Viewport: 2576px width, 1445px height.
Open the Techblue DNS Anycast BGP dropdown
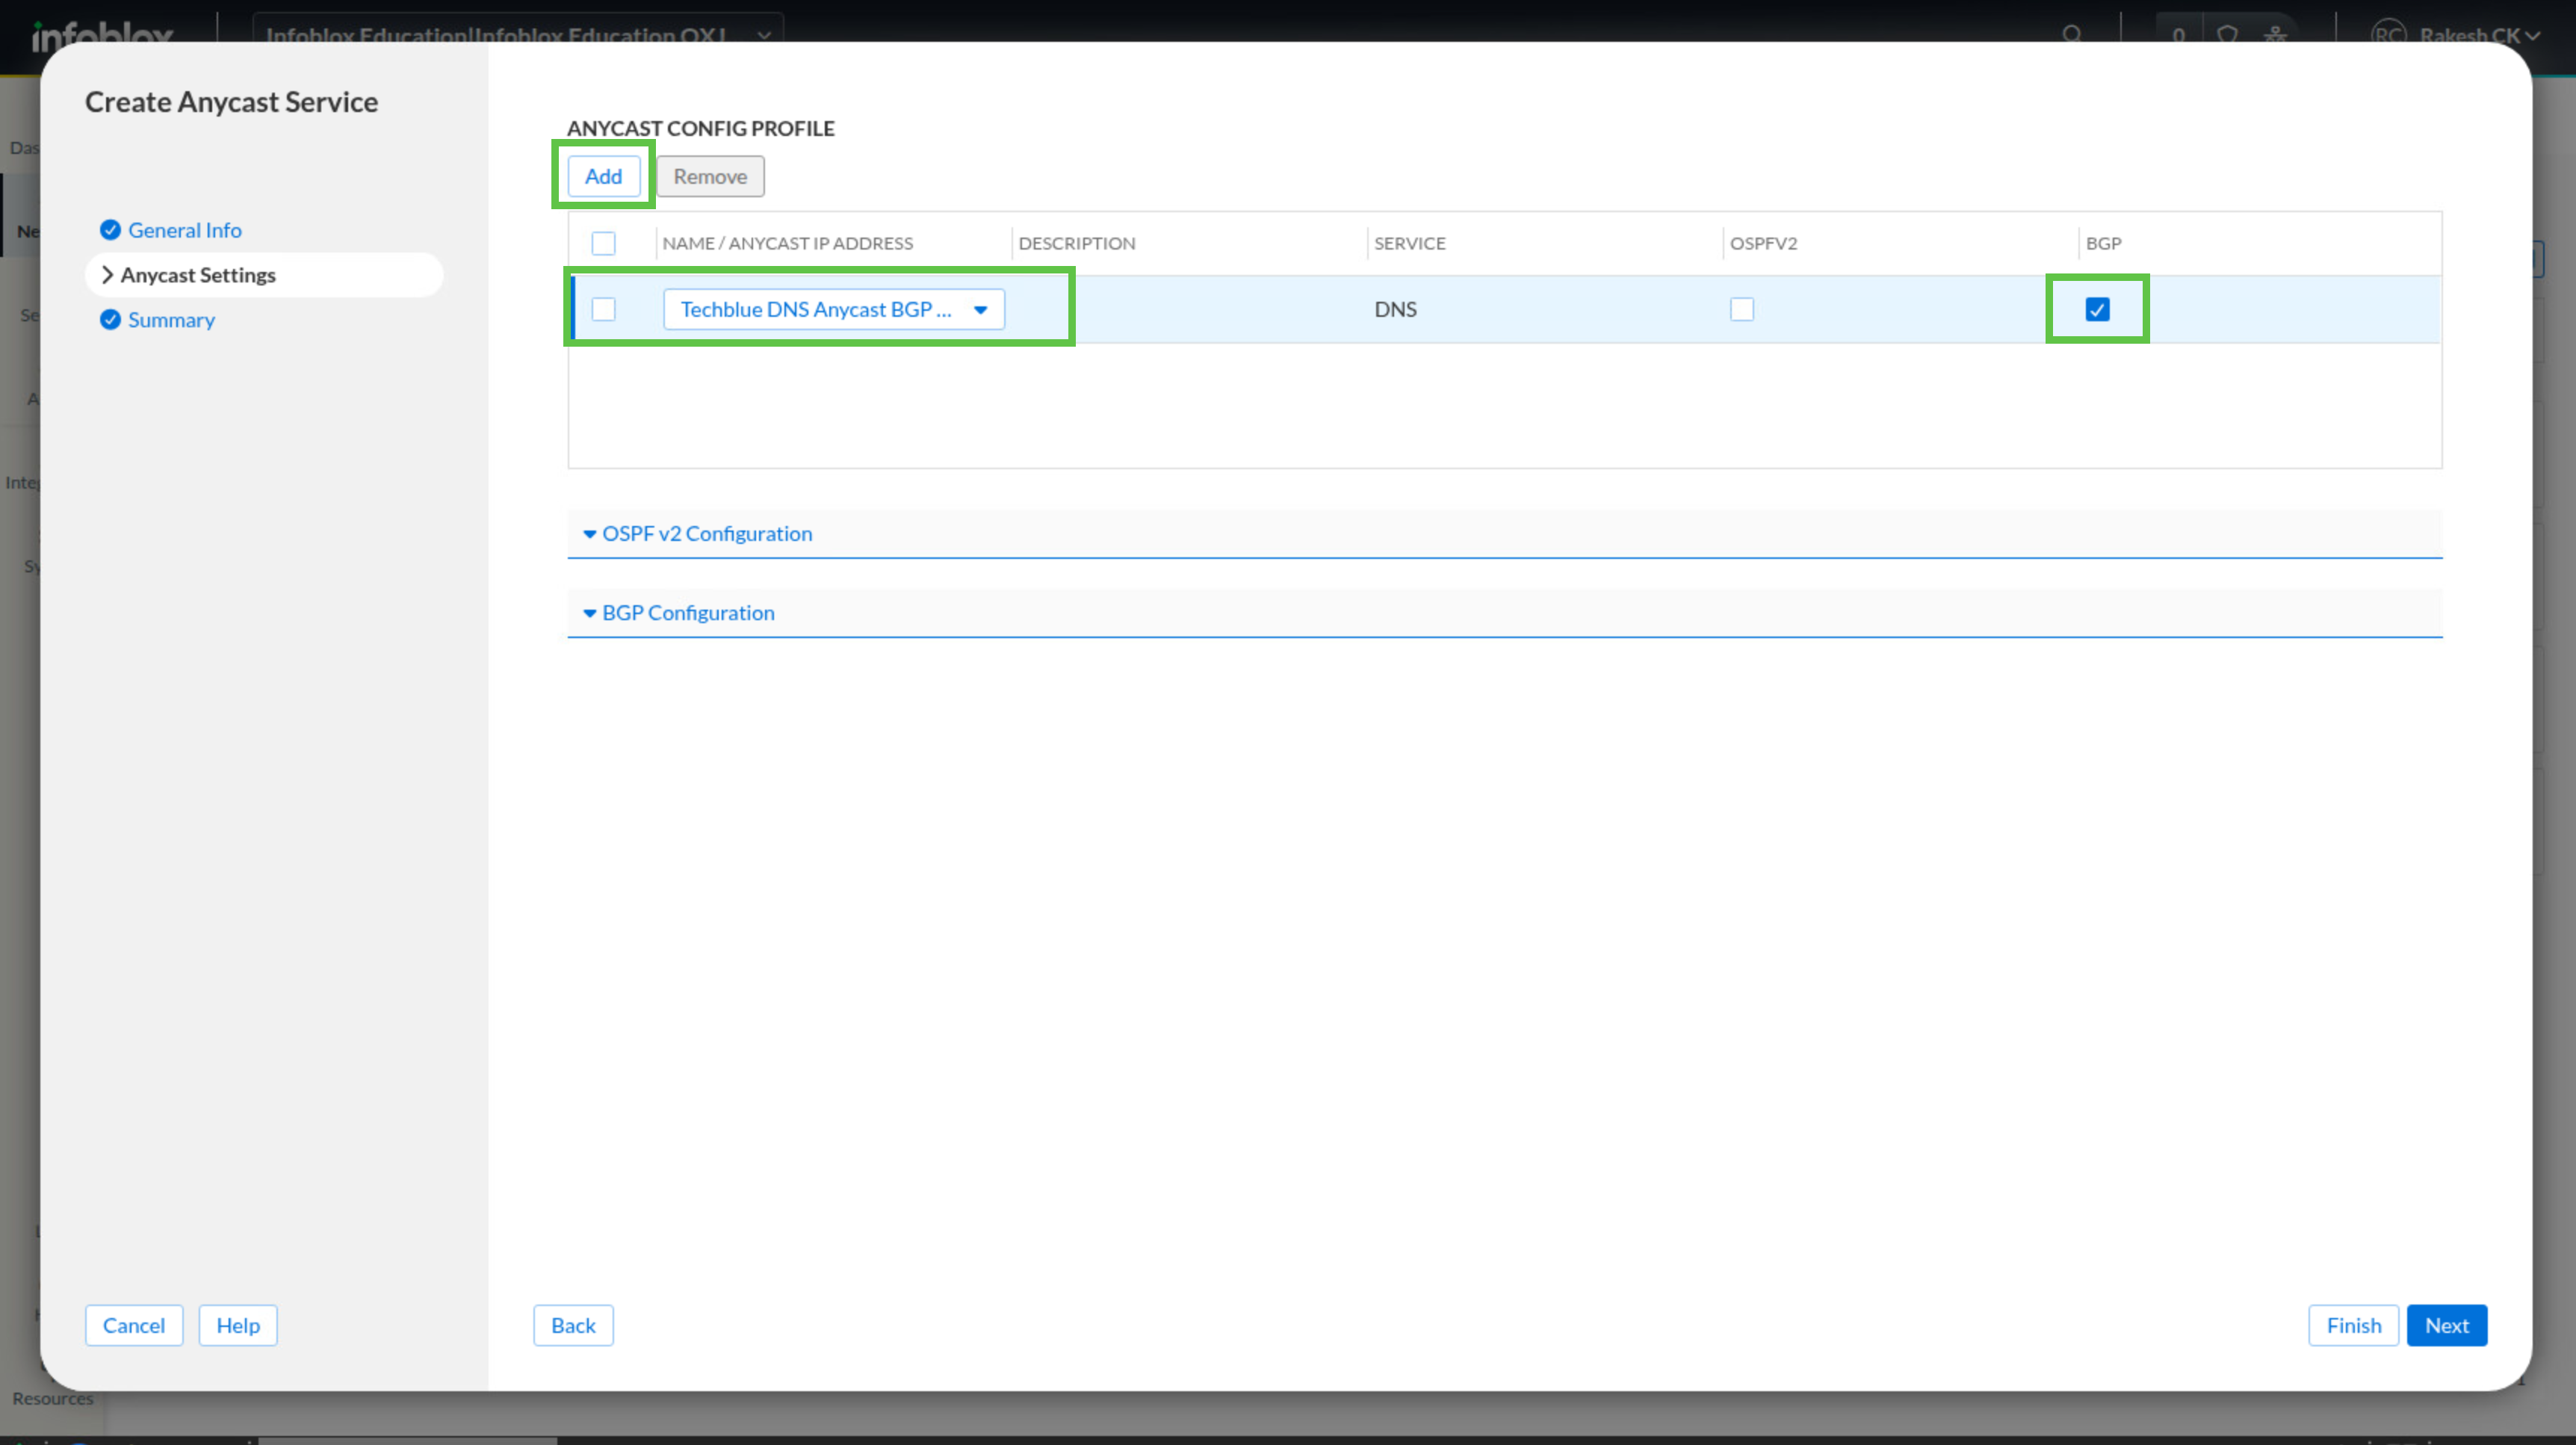[x=833, y=309]
